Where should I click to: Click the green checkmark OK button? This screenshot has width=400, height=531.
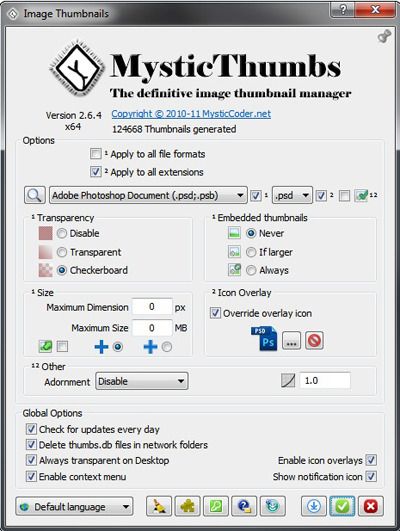coord(342,506)
